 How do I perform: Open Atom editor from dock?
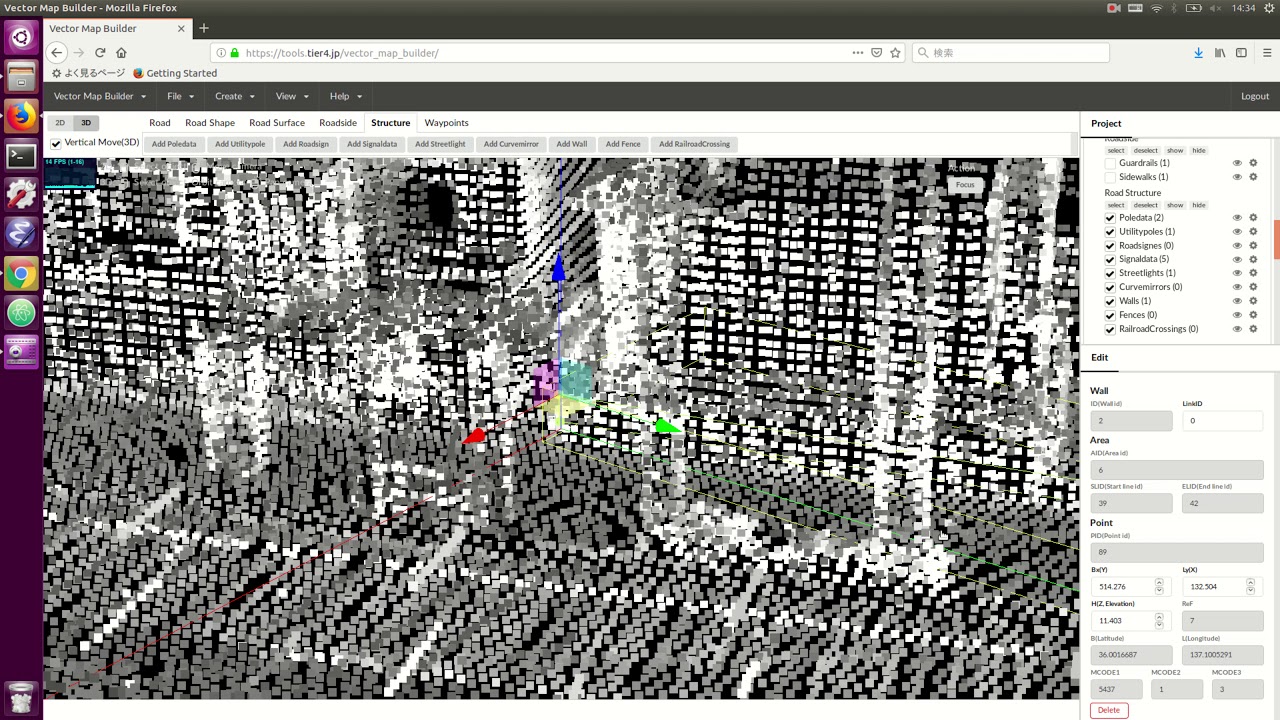(x=21, y=313)
